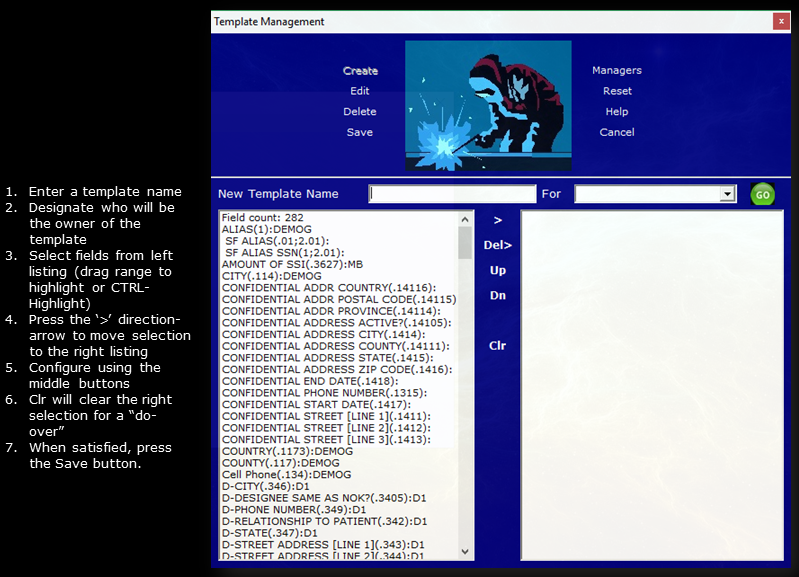Viewport: 799px width, 577px height.
Task: Click the New Template Name input field
Action: pos(452,194)
